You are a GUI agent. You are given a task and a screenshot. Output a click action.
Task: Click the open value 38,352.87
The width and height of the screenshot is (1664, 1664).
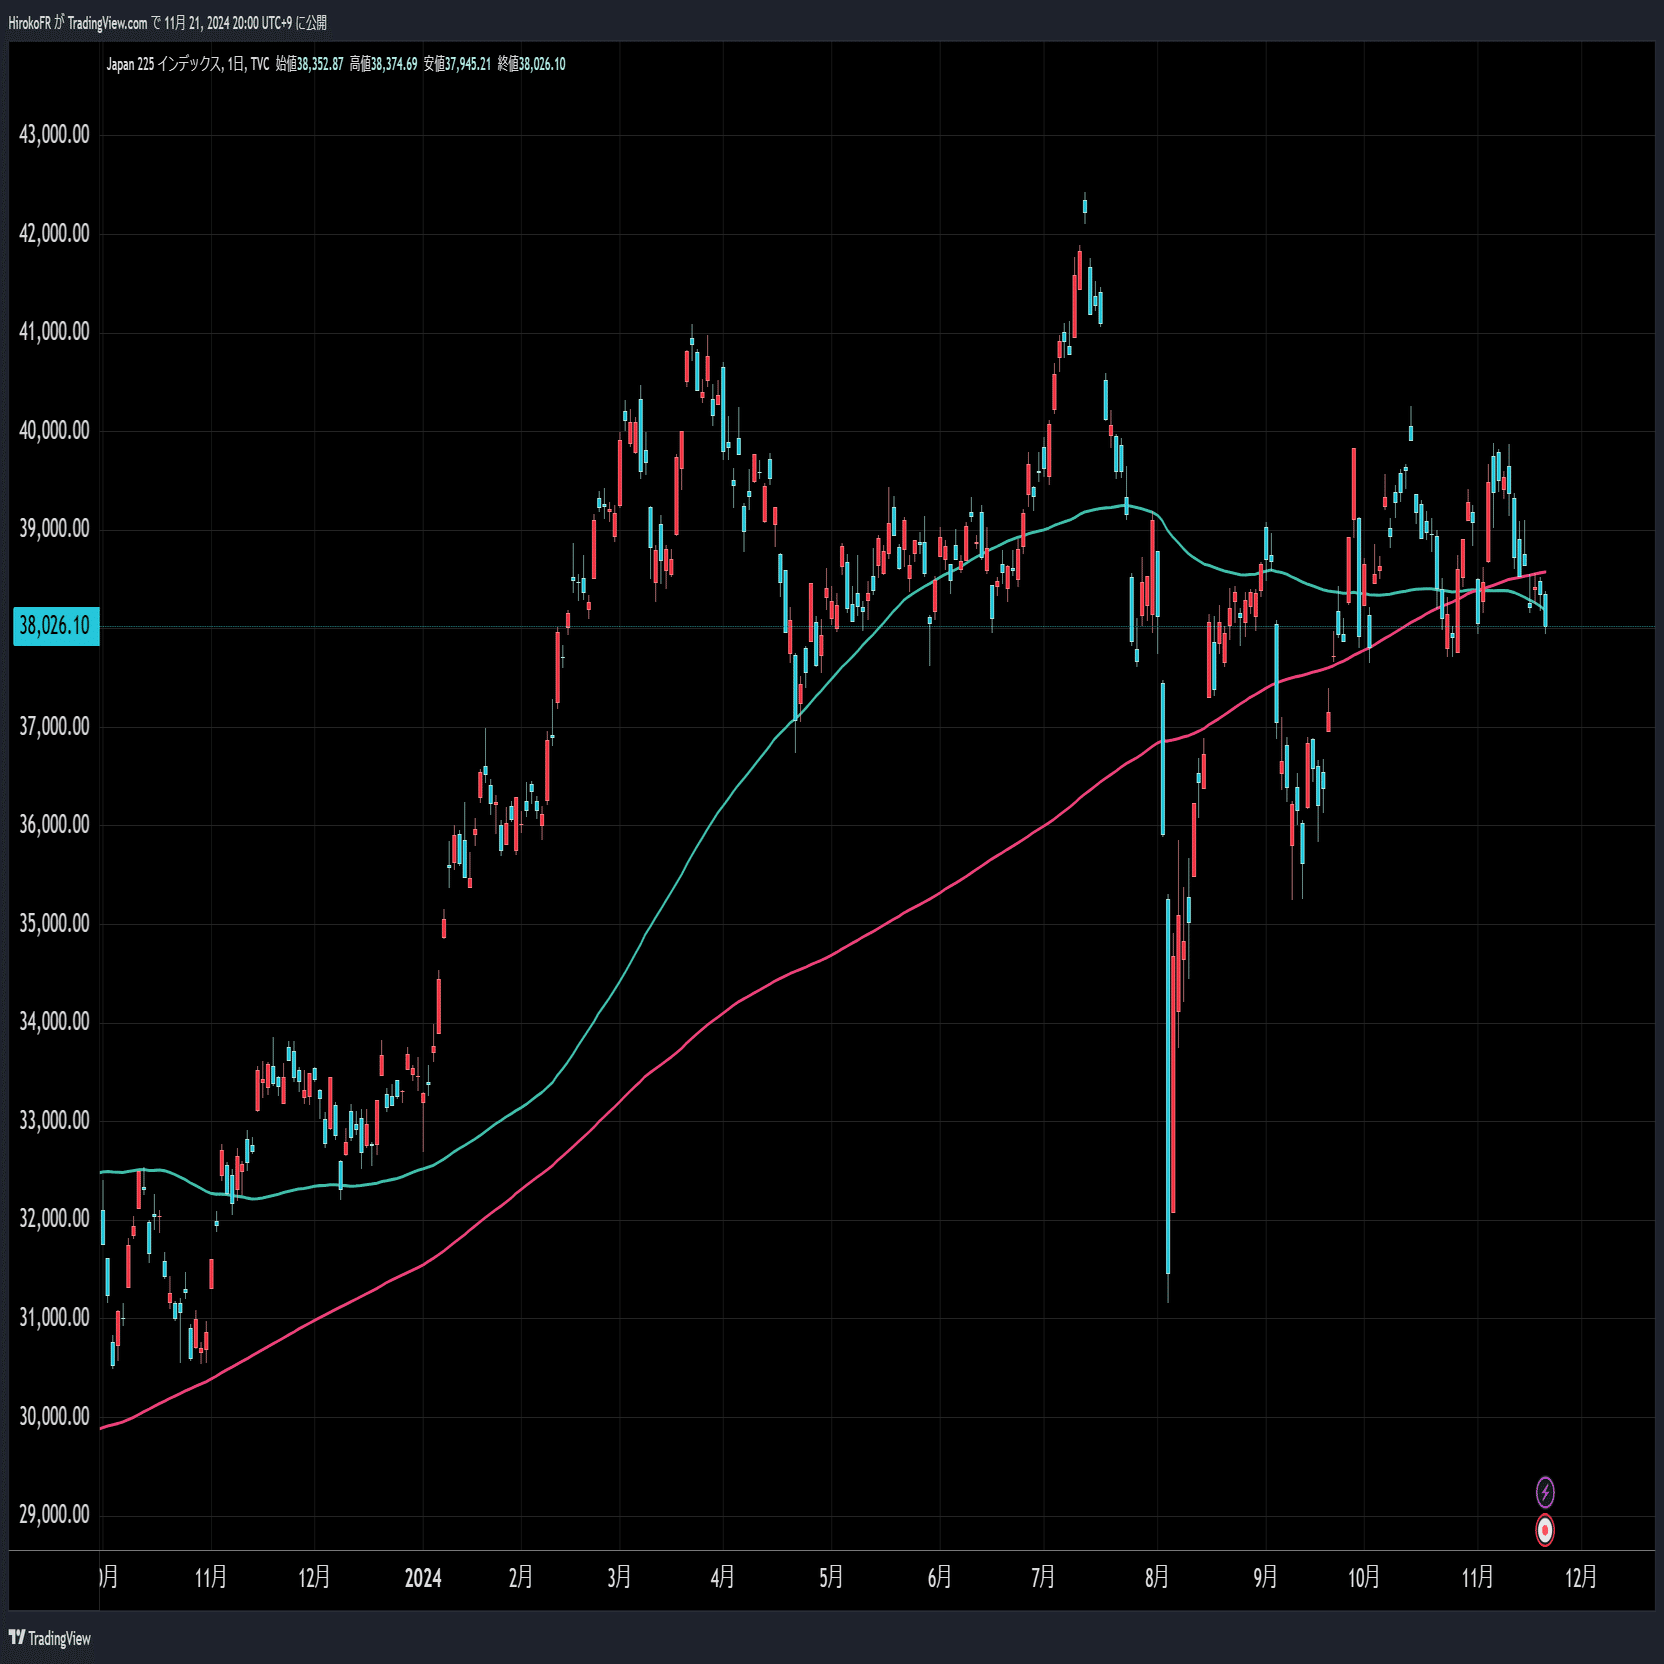[320, 64]
